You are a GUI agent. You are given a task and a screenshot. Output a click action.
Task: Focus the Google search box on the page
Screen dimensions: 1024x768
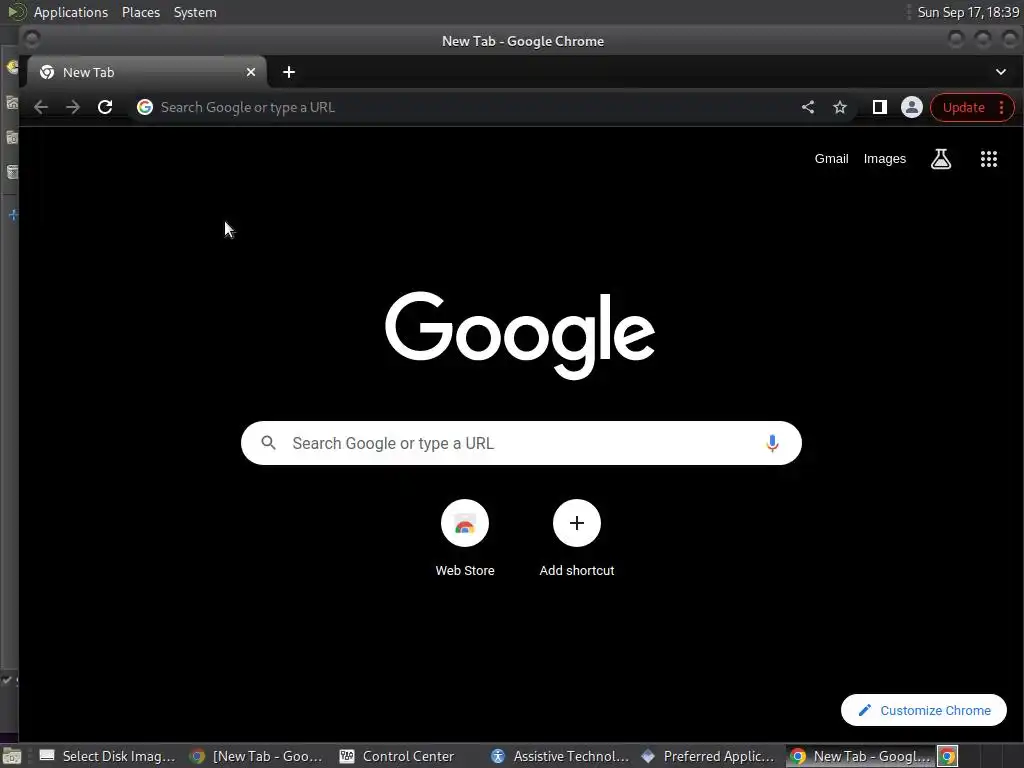[x=521, y=443]
